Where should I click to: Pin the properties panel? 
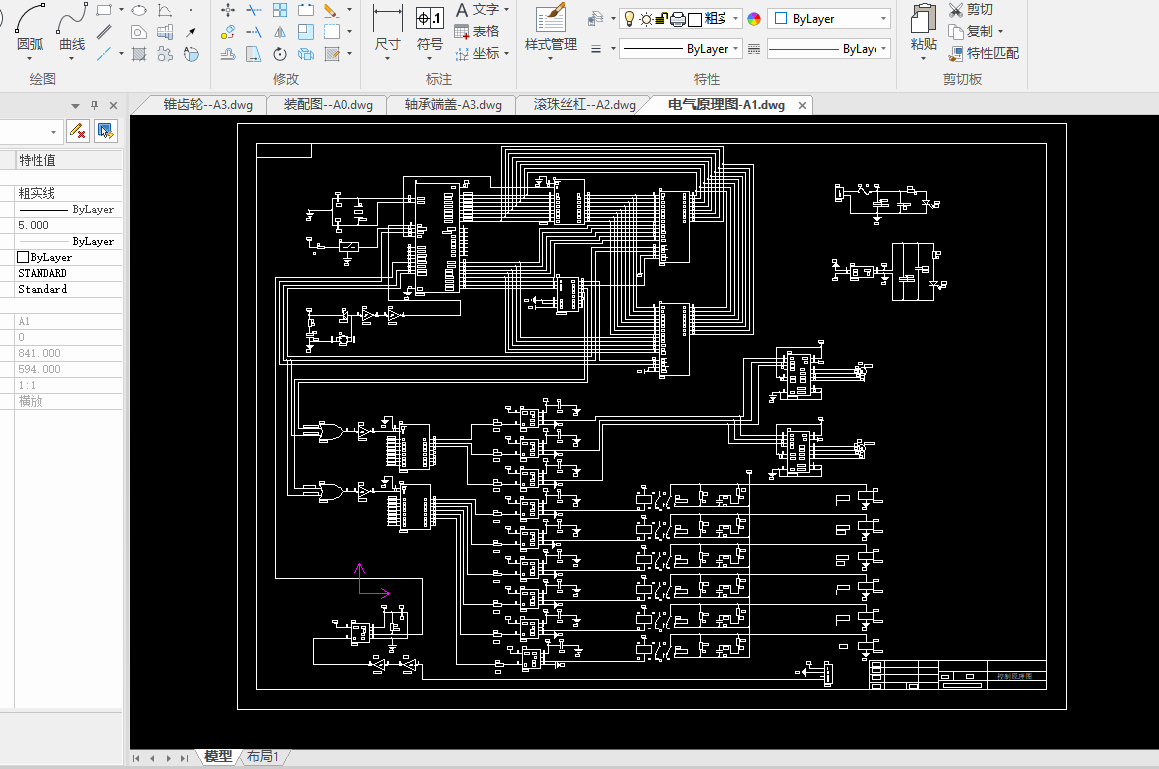tap(94, 105)
